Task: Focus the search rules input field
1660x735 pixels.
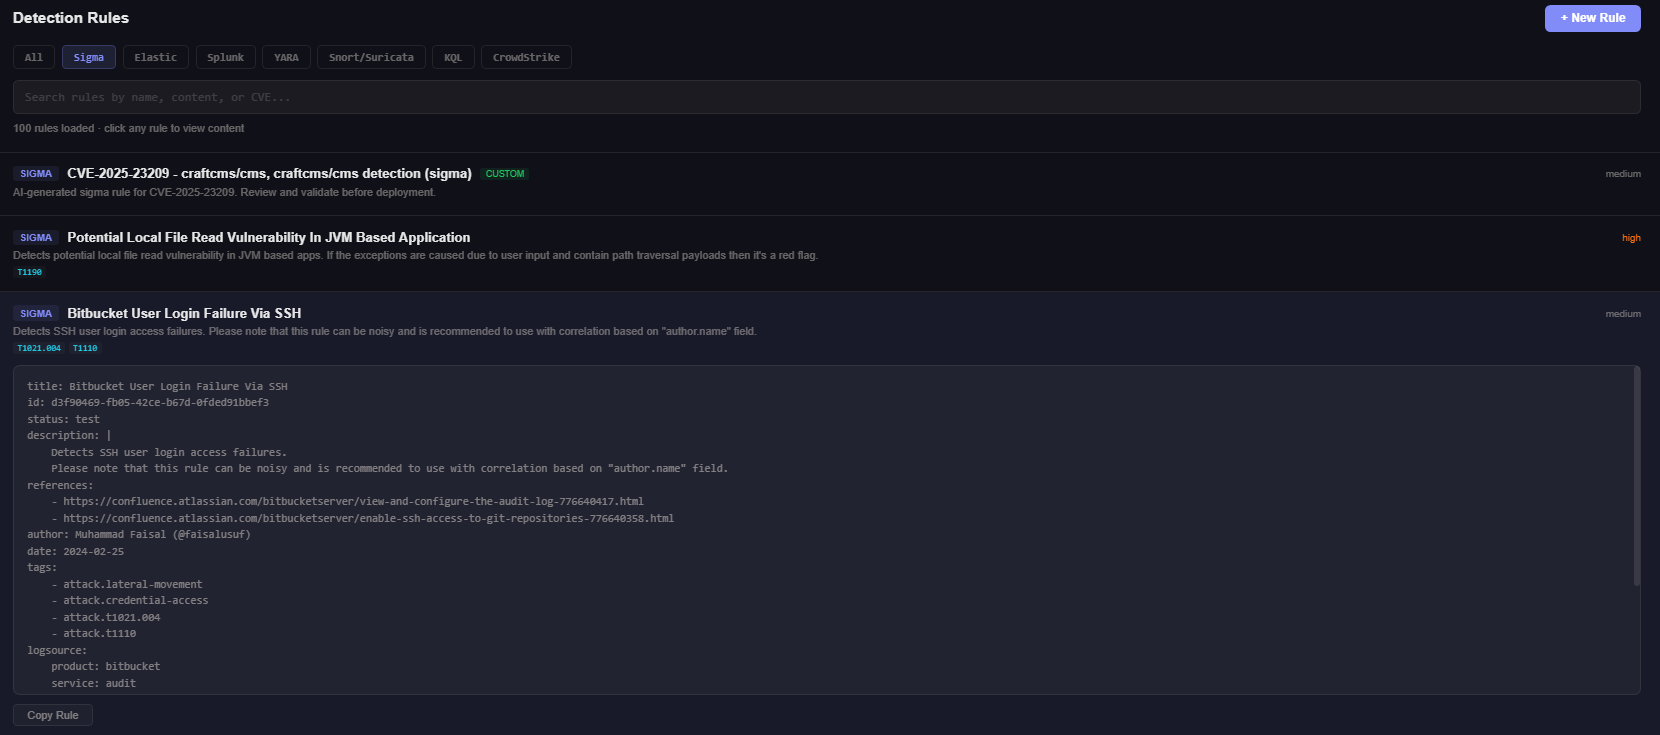Action: pyautogui.click(x=826, y=97)
